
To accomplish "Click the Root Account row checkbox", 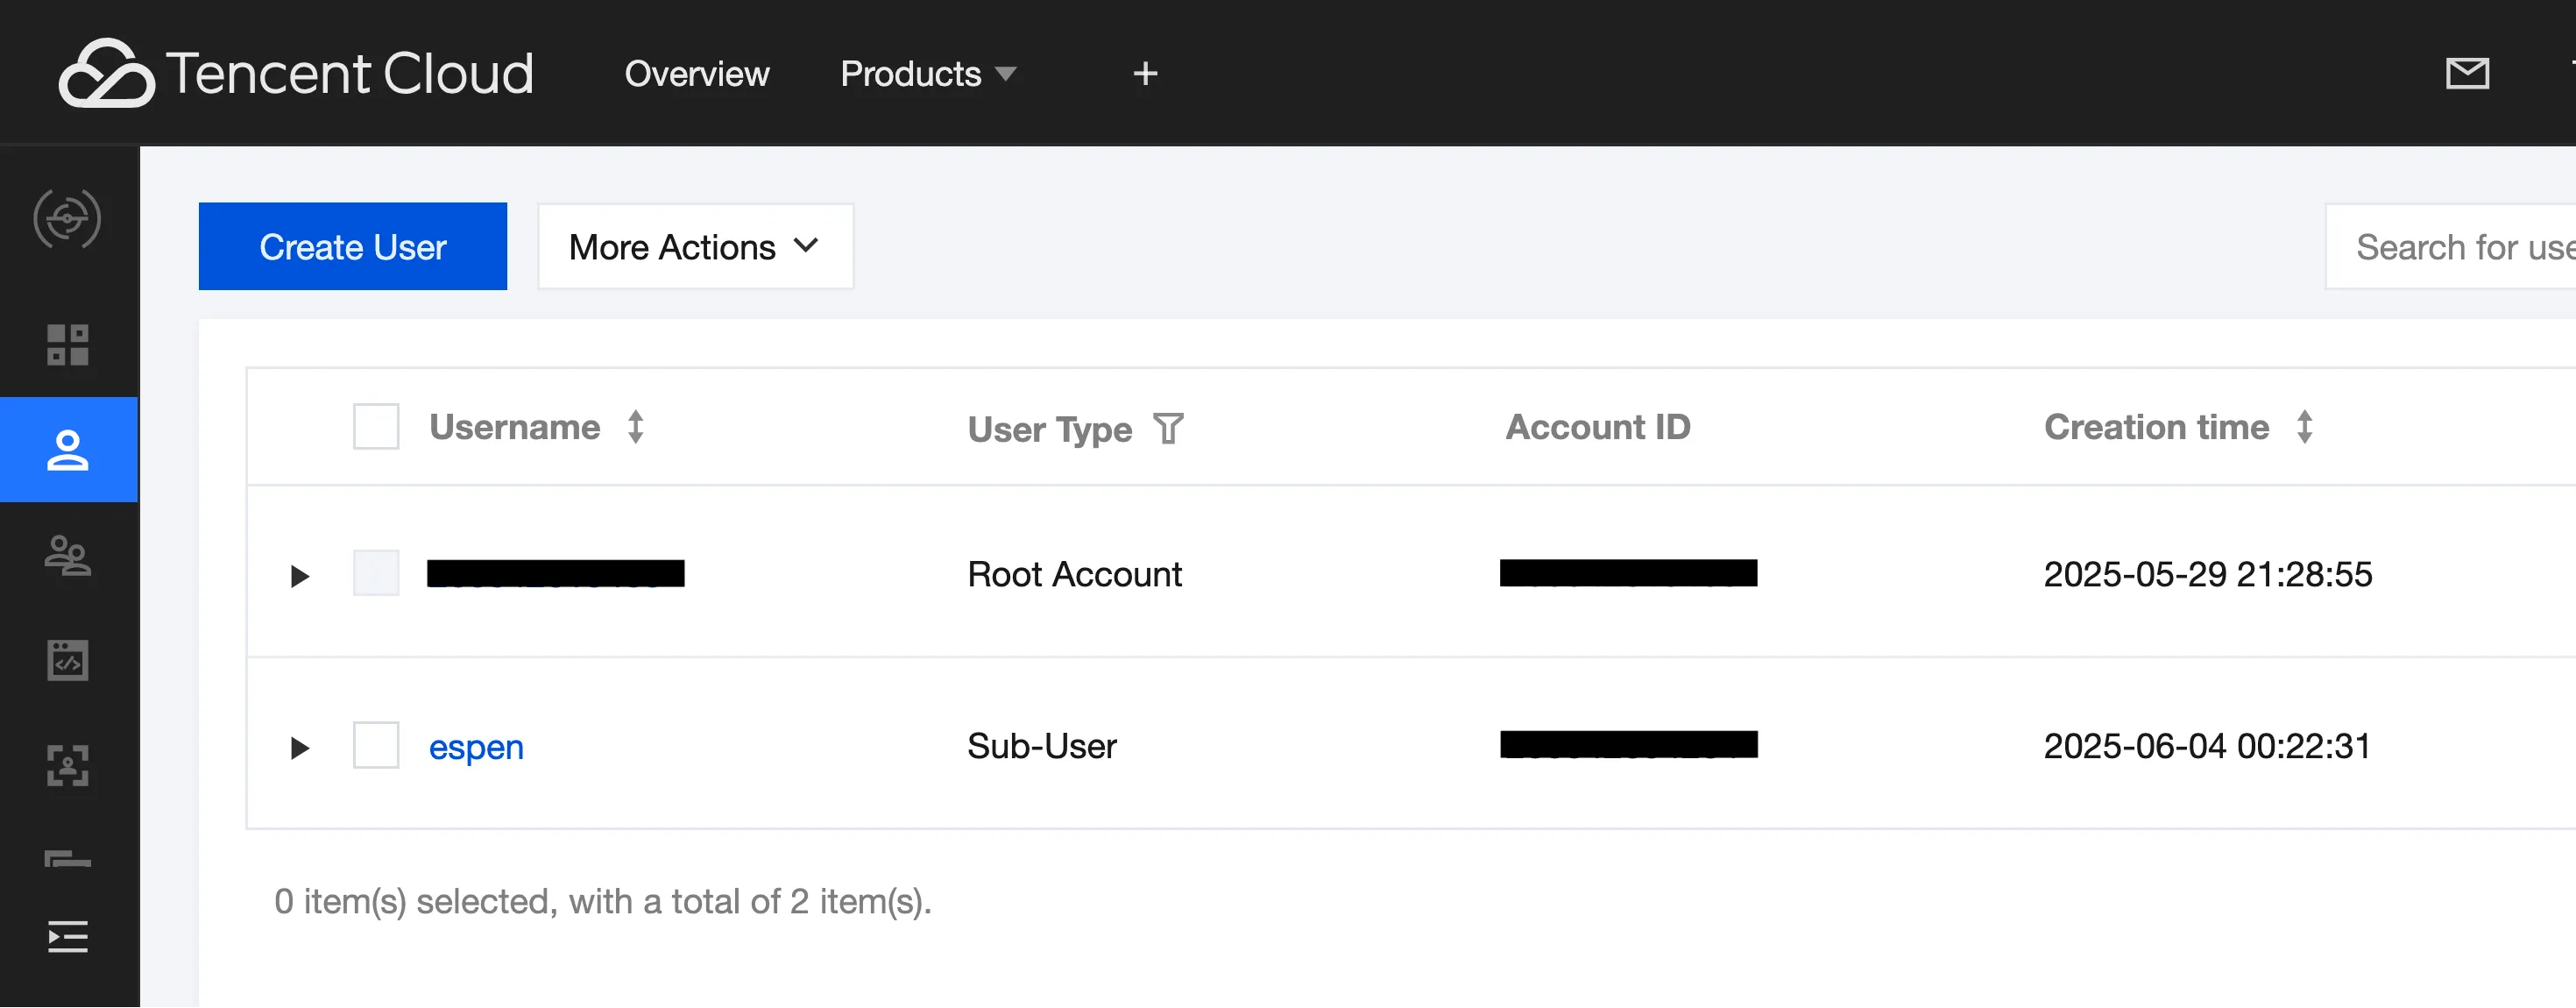I will [x=376, y=574].
